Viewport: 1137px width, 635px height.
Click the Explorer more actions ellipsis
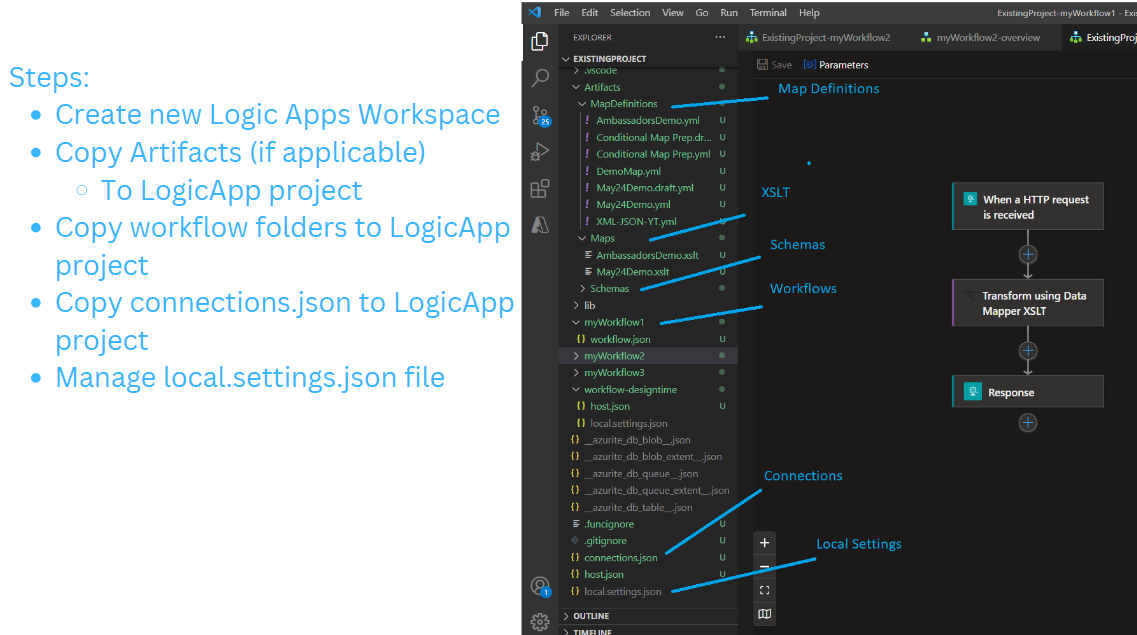(719, 37)
